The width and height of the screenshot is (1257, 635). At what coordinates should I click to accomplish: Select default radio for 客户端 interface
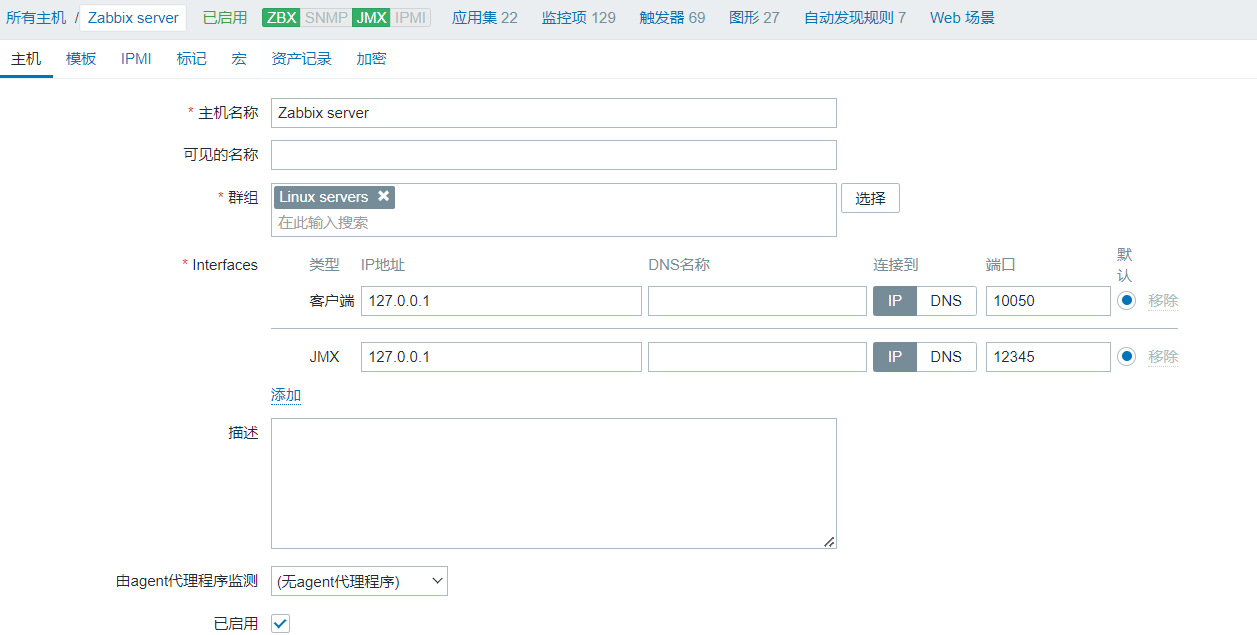(1127, 300)
